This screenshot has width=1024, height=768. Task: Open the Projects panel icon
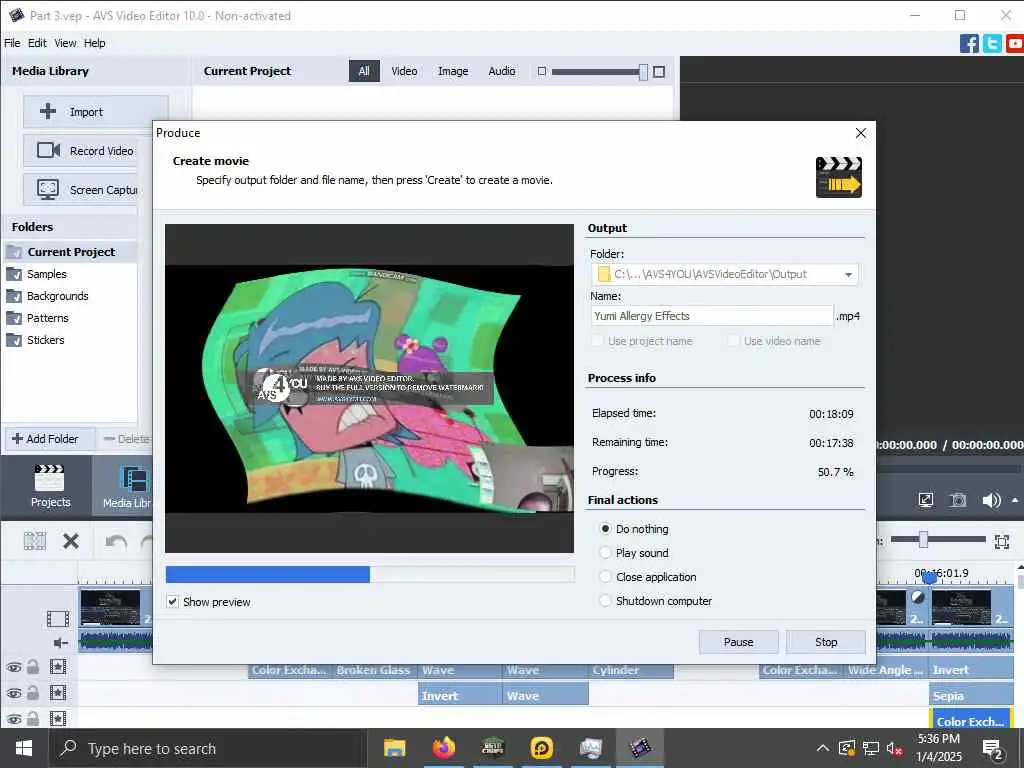tap(50, 486)
